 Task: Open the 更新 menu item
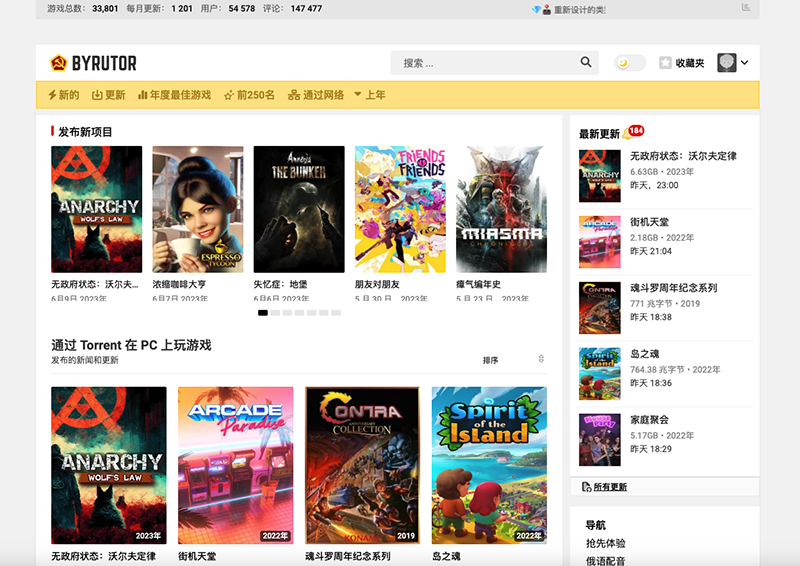tap(109, 95)
